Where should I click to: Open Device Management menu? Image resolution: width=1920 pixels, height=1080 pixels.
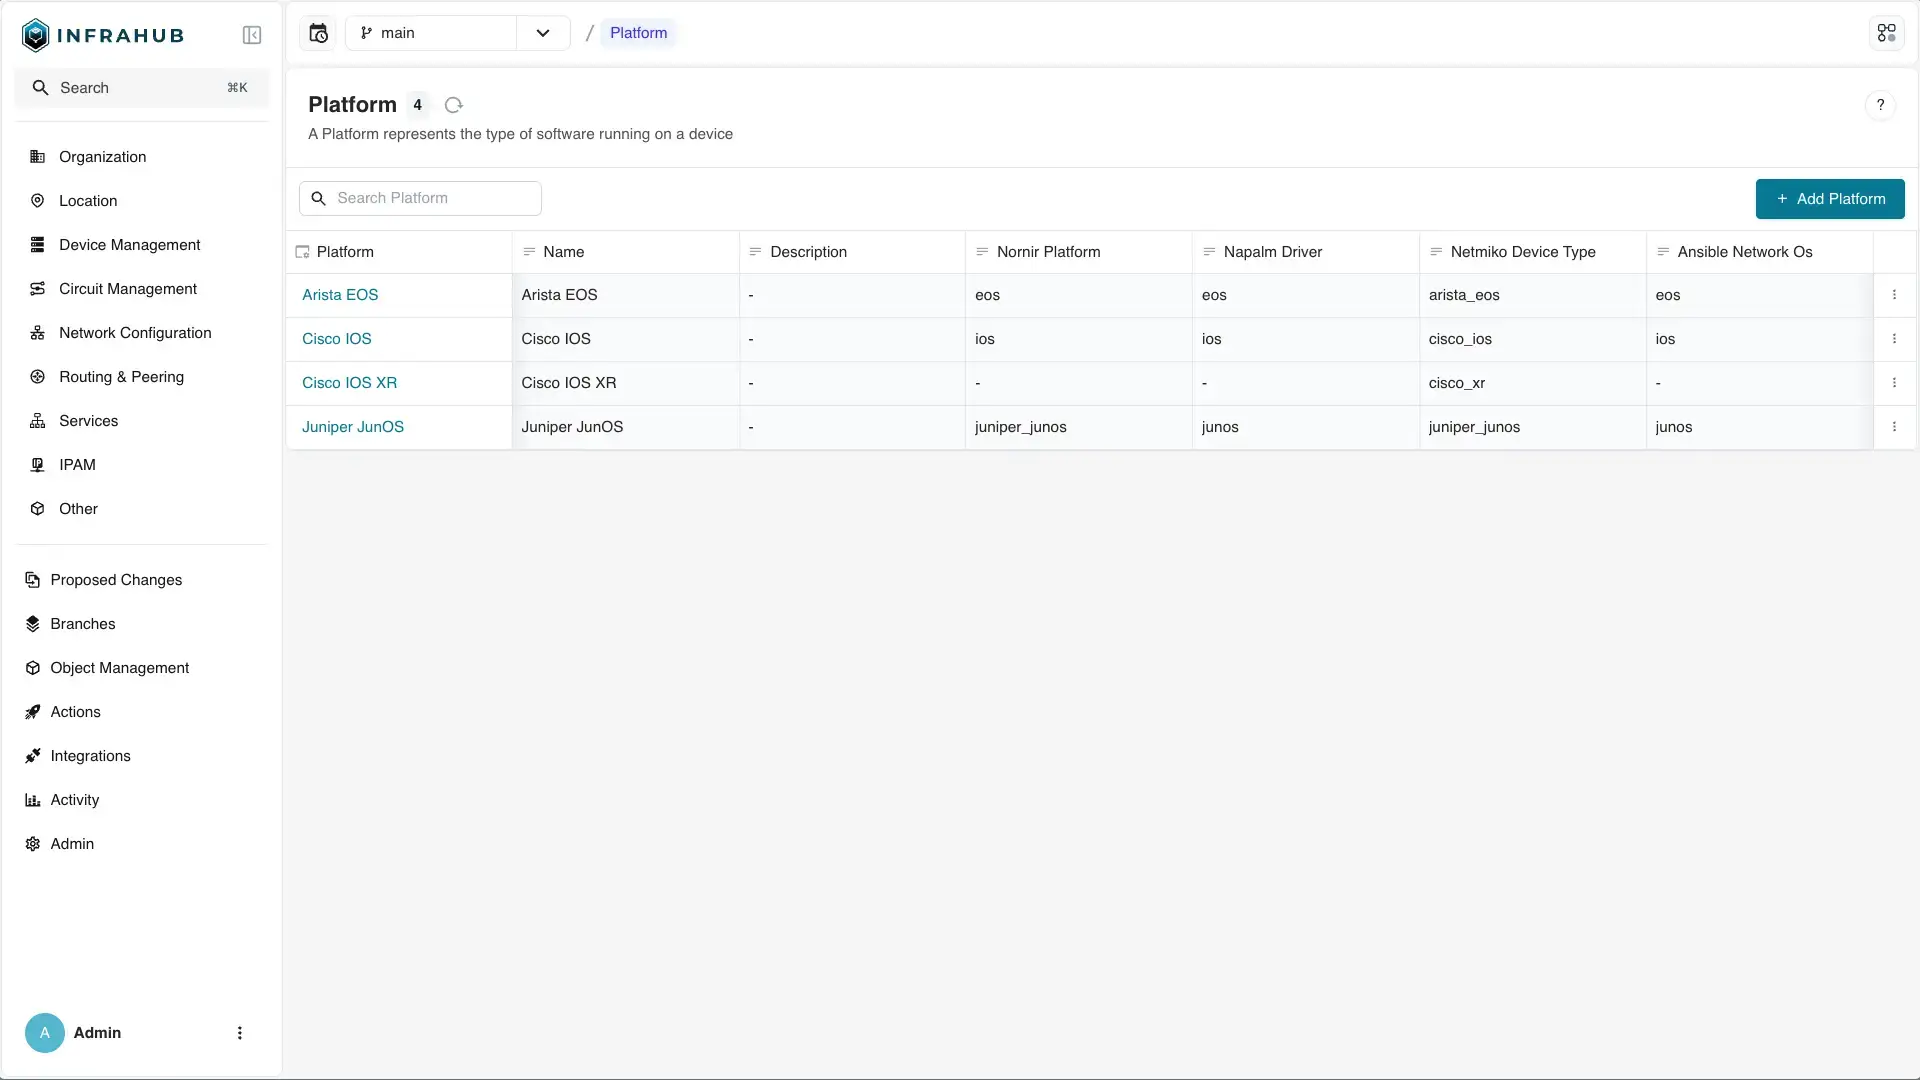click(142, 245)
